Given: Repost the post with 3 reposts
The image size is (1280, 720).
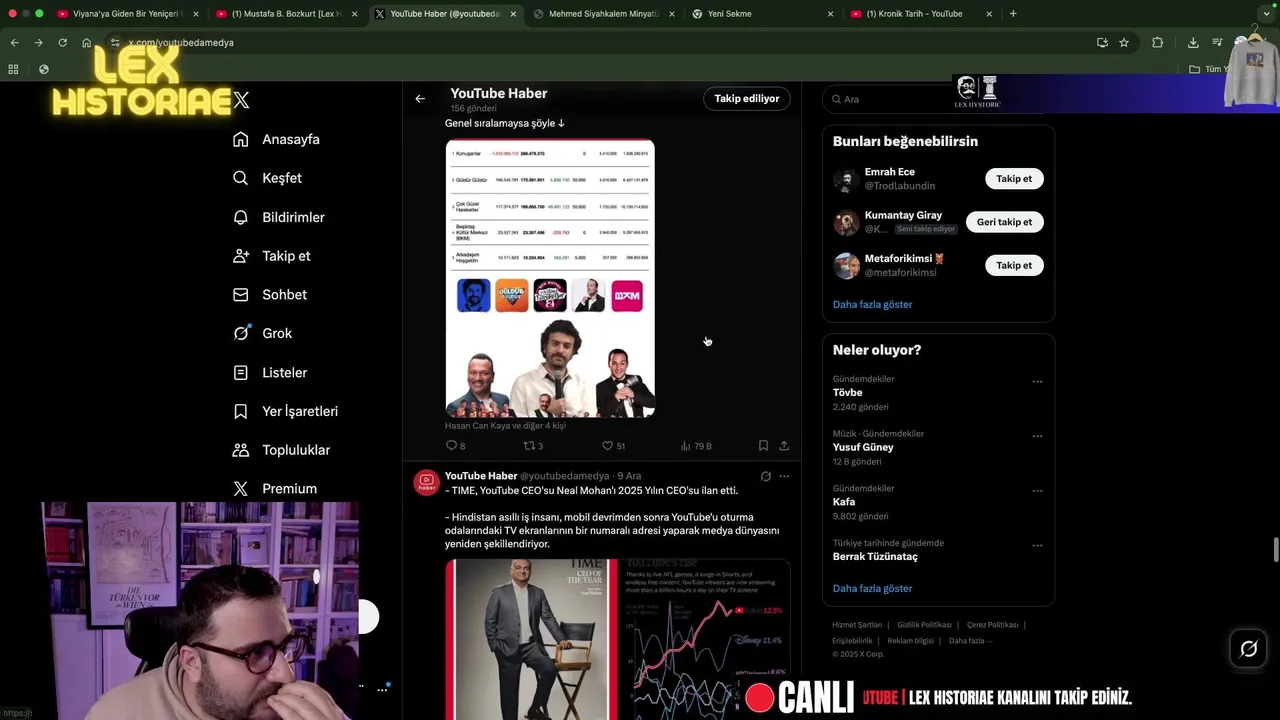Looking at the screenshot, I should point(533,445).
